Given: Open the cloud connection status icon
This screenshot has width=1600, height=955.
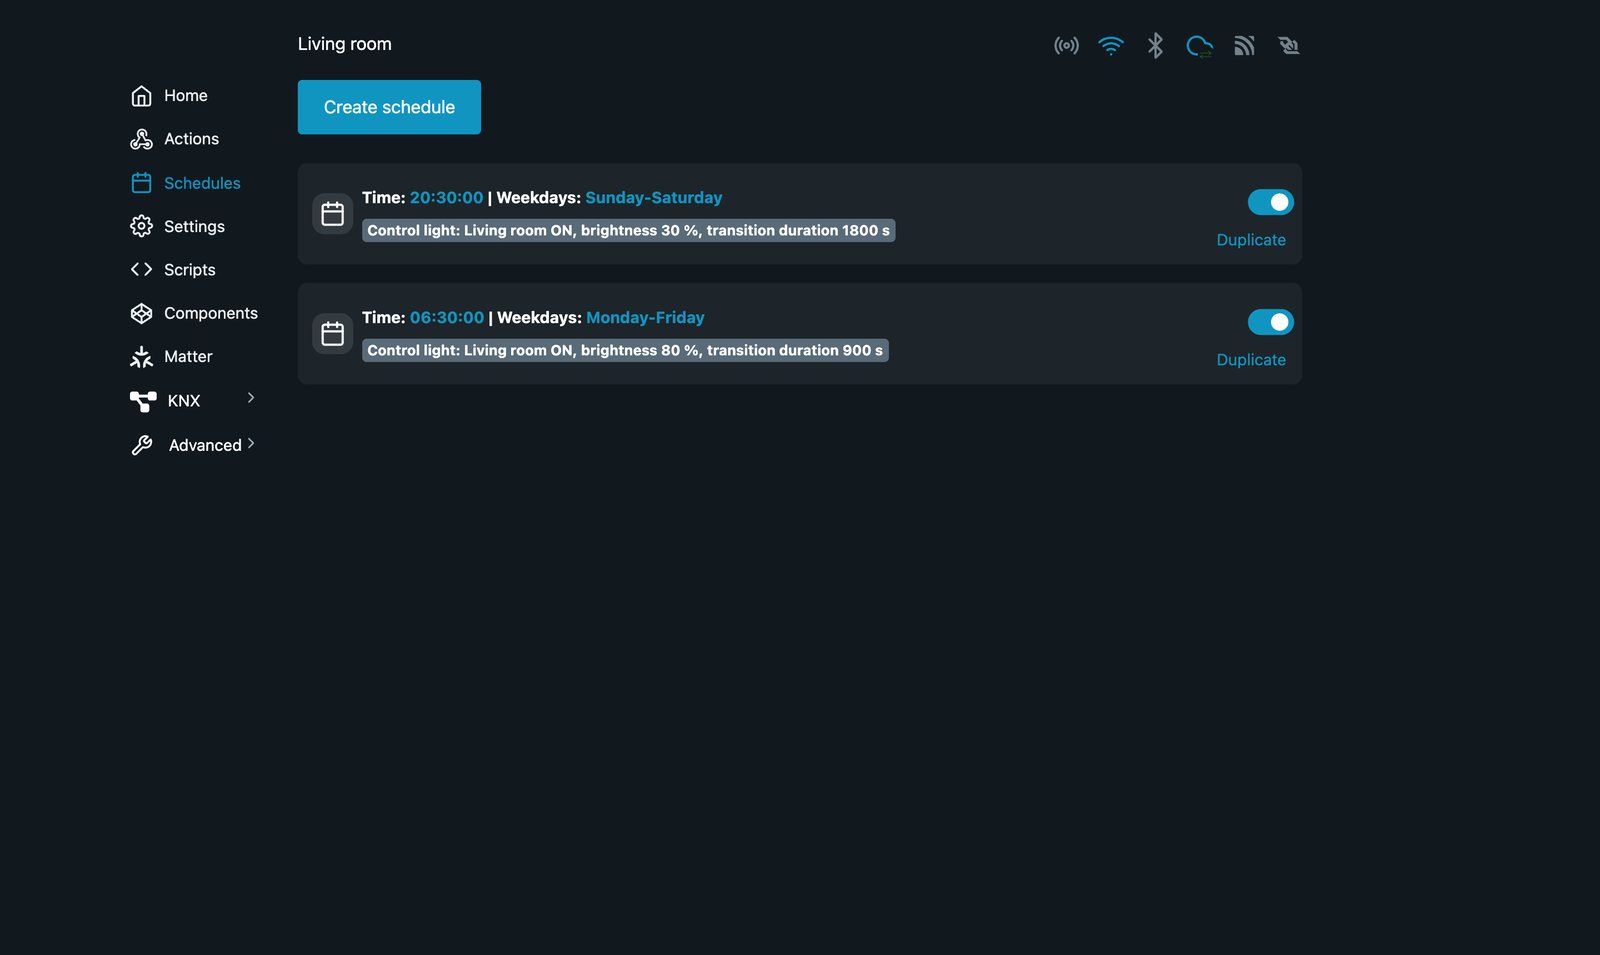Looking at the screenshot, I should [1199, 46].
